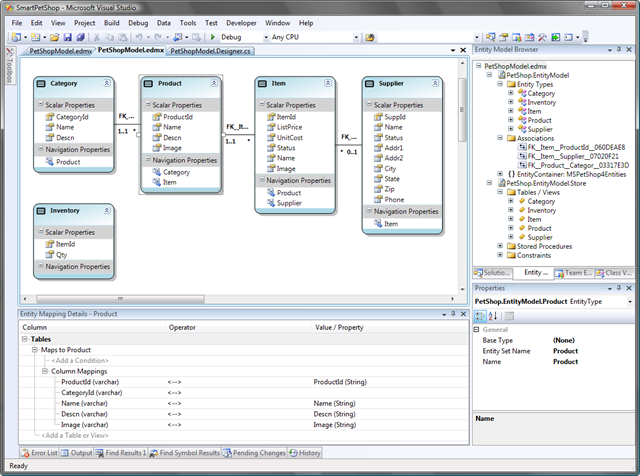The width and height of the screenshot is (640, 476).
Task: Click the Save toolbar icon
Action: click(67, 37)
